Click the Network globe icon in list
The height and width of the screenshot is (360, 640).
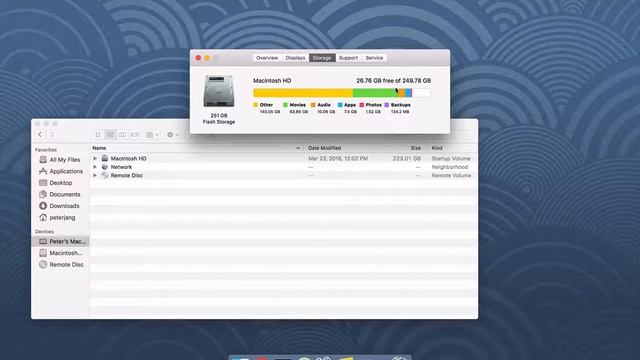[105, 167]
